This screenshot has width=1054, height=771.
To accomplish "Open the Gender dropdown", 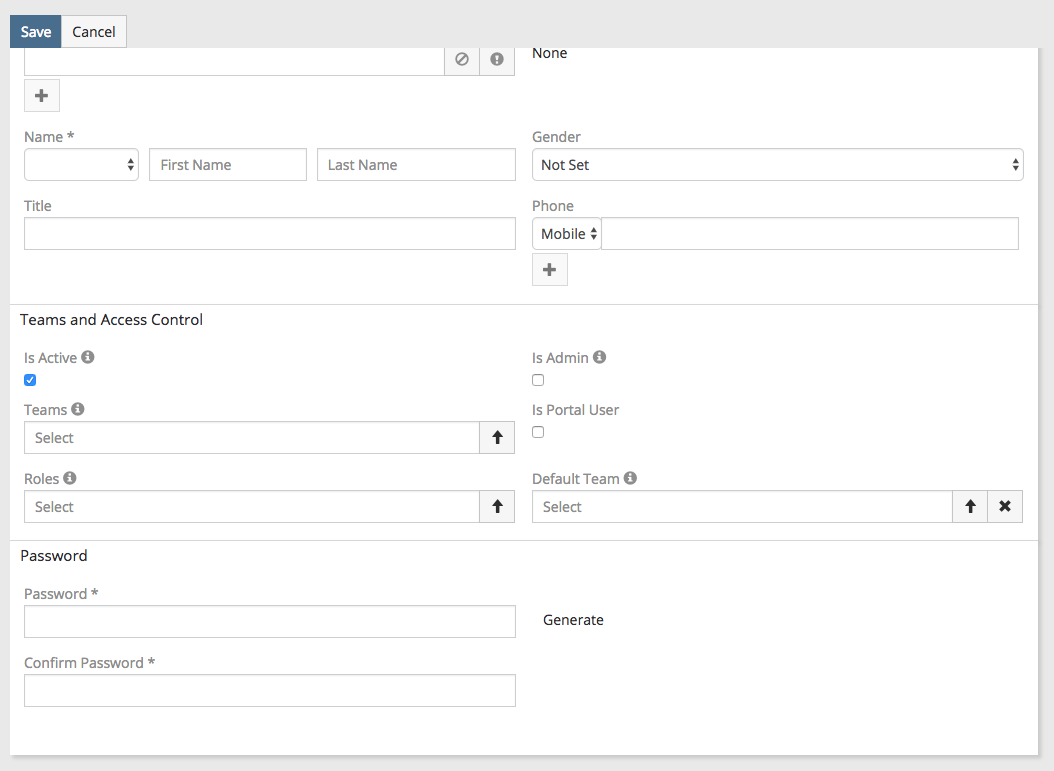I will [777, 165].
